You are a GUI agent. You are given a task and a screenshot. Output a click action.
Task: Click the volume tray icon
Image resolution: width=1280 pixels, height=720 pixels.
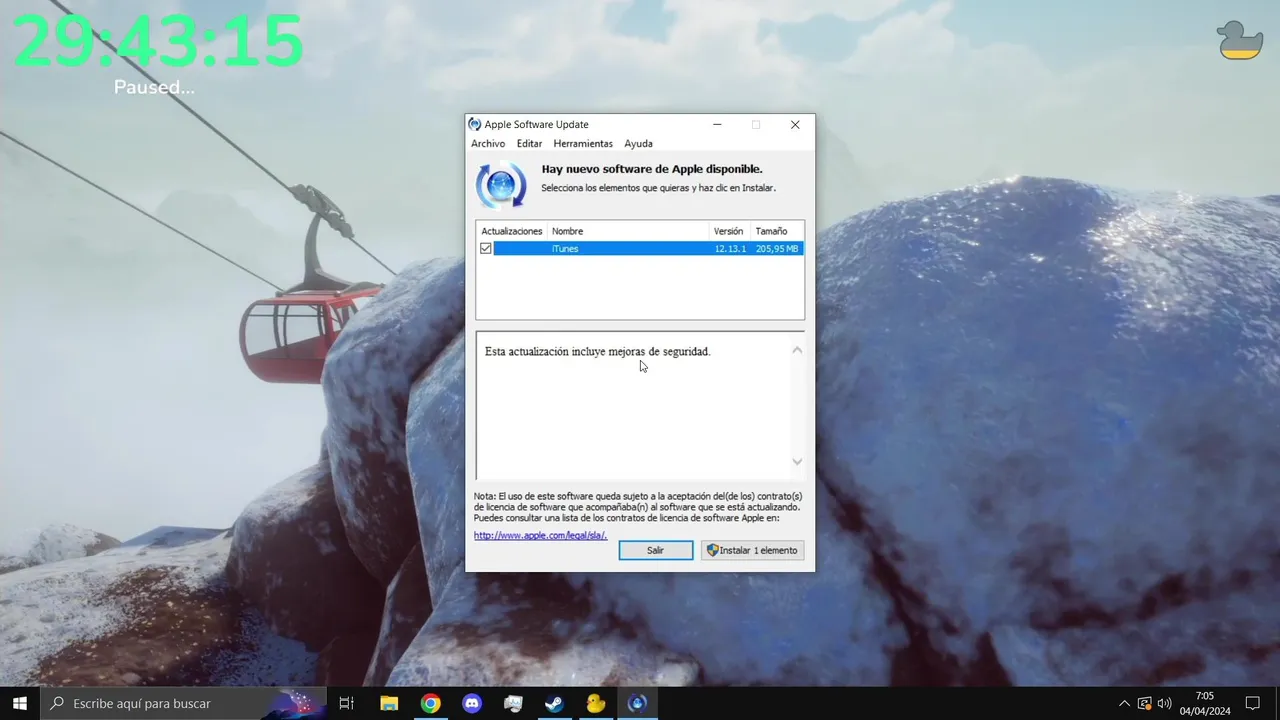(x=1164, y=703)
